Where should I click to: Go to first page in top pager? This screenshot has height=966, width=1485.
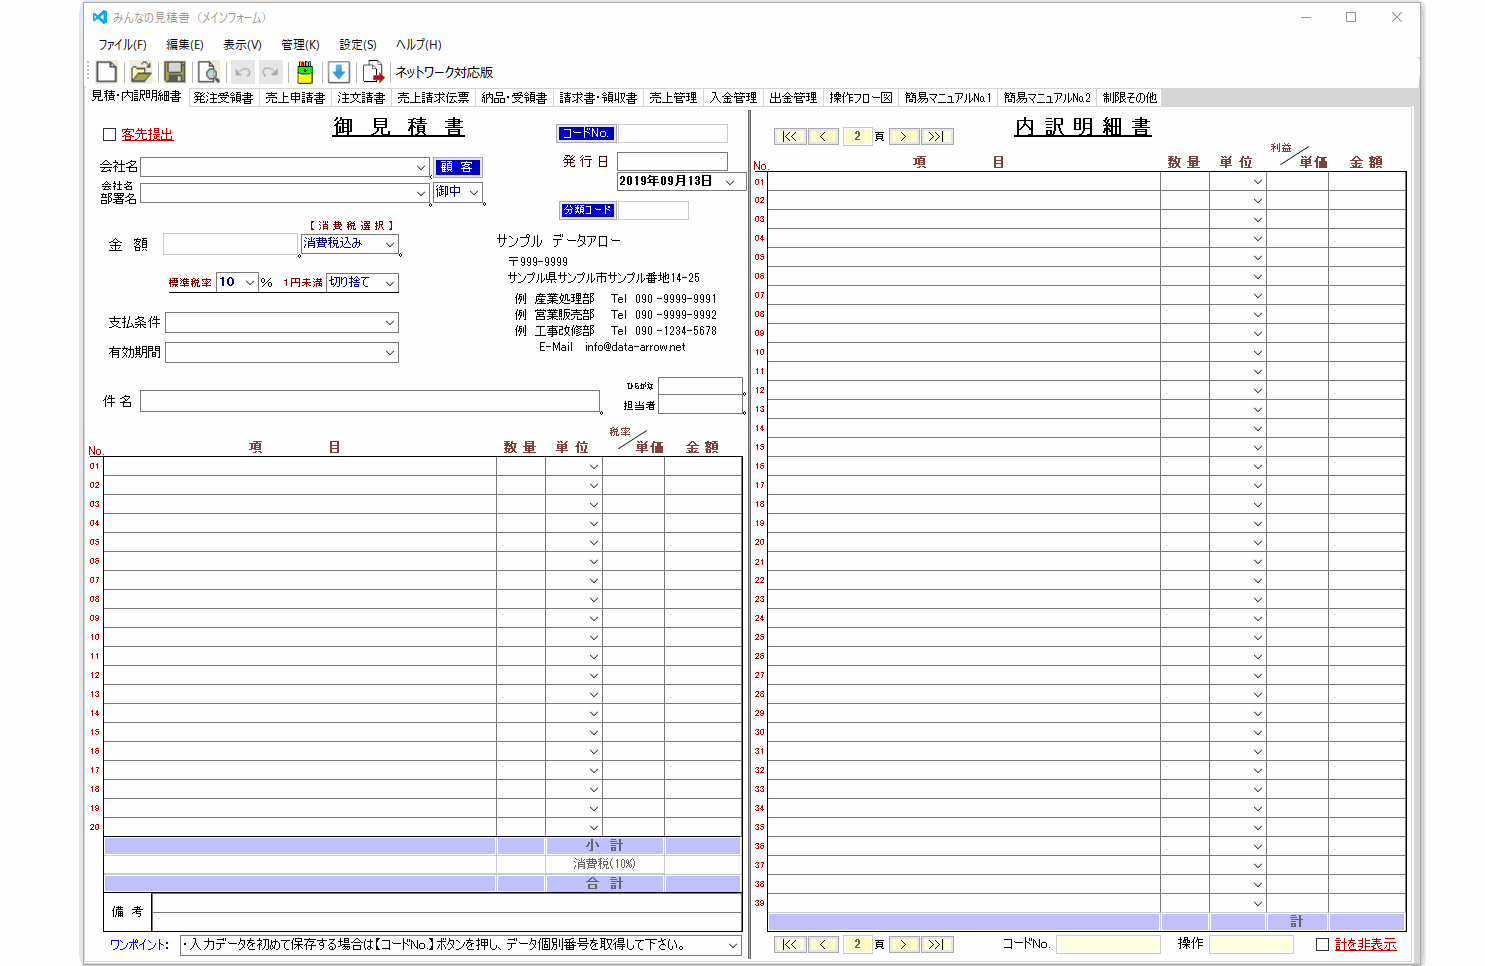pyautogui.click(x=790, y=136)
